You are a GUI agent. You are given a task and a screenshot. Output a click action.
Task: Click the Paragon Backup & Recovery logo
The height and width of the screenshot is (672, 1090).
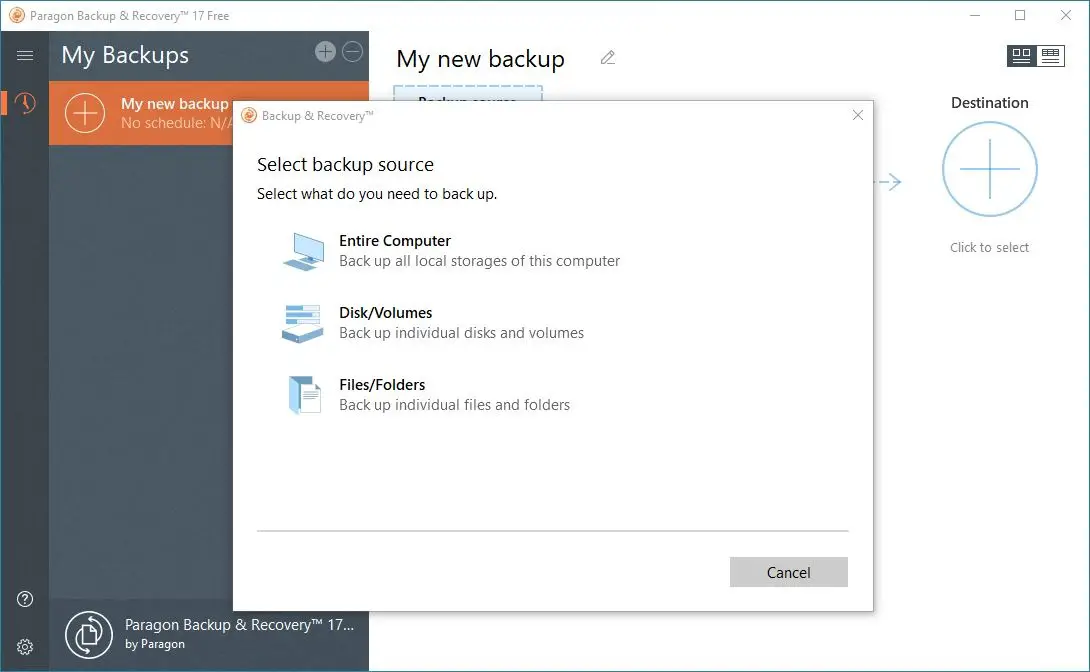click(x=89, y=634)
